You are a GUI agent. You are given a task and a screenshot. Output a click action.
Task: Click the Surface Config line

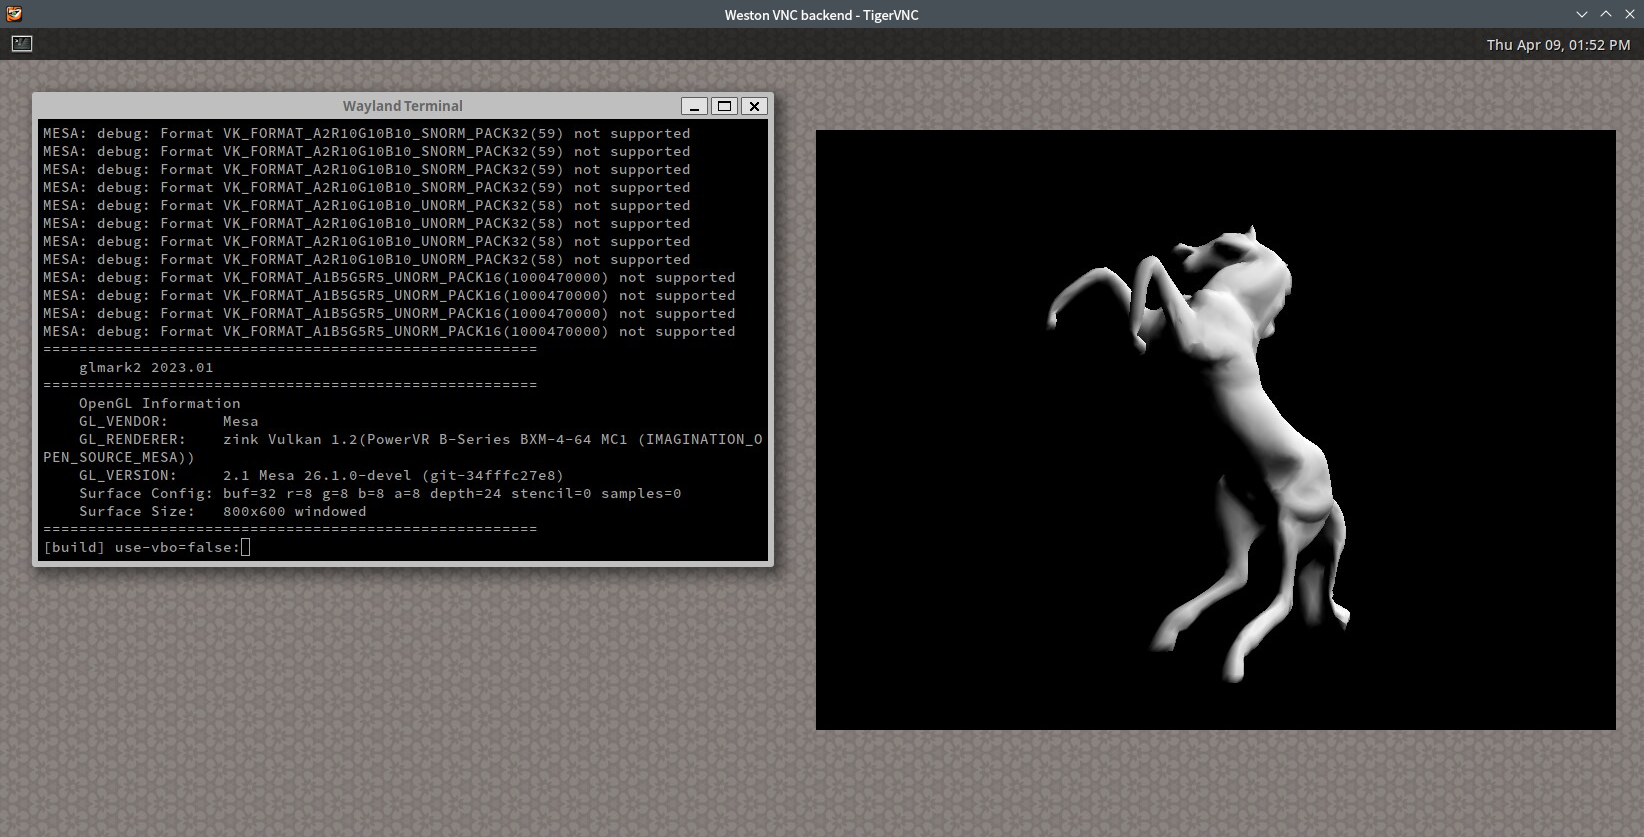point(380,493)
